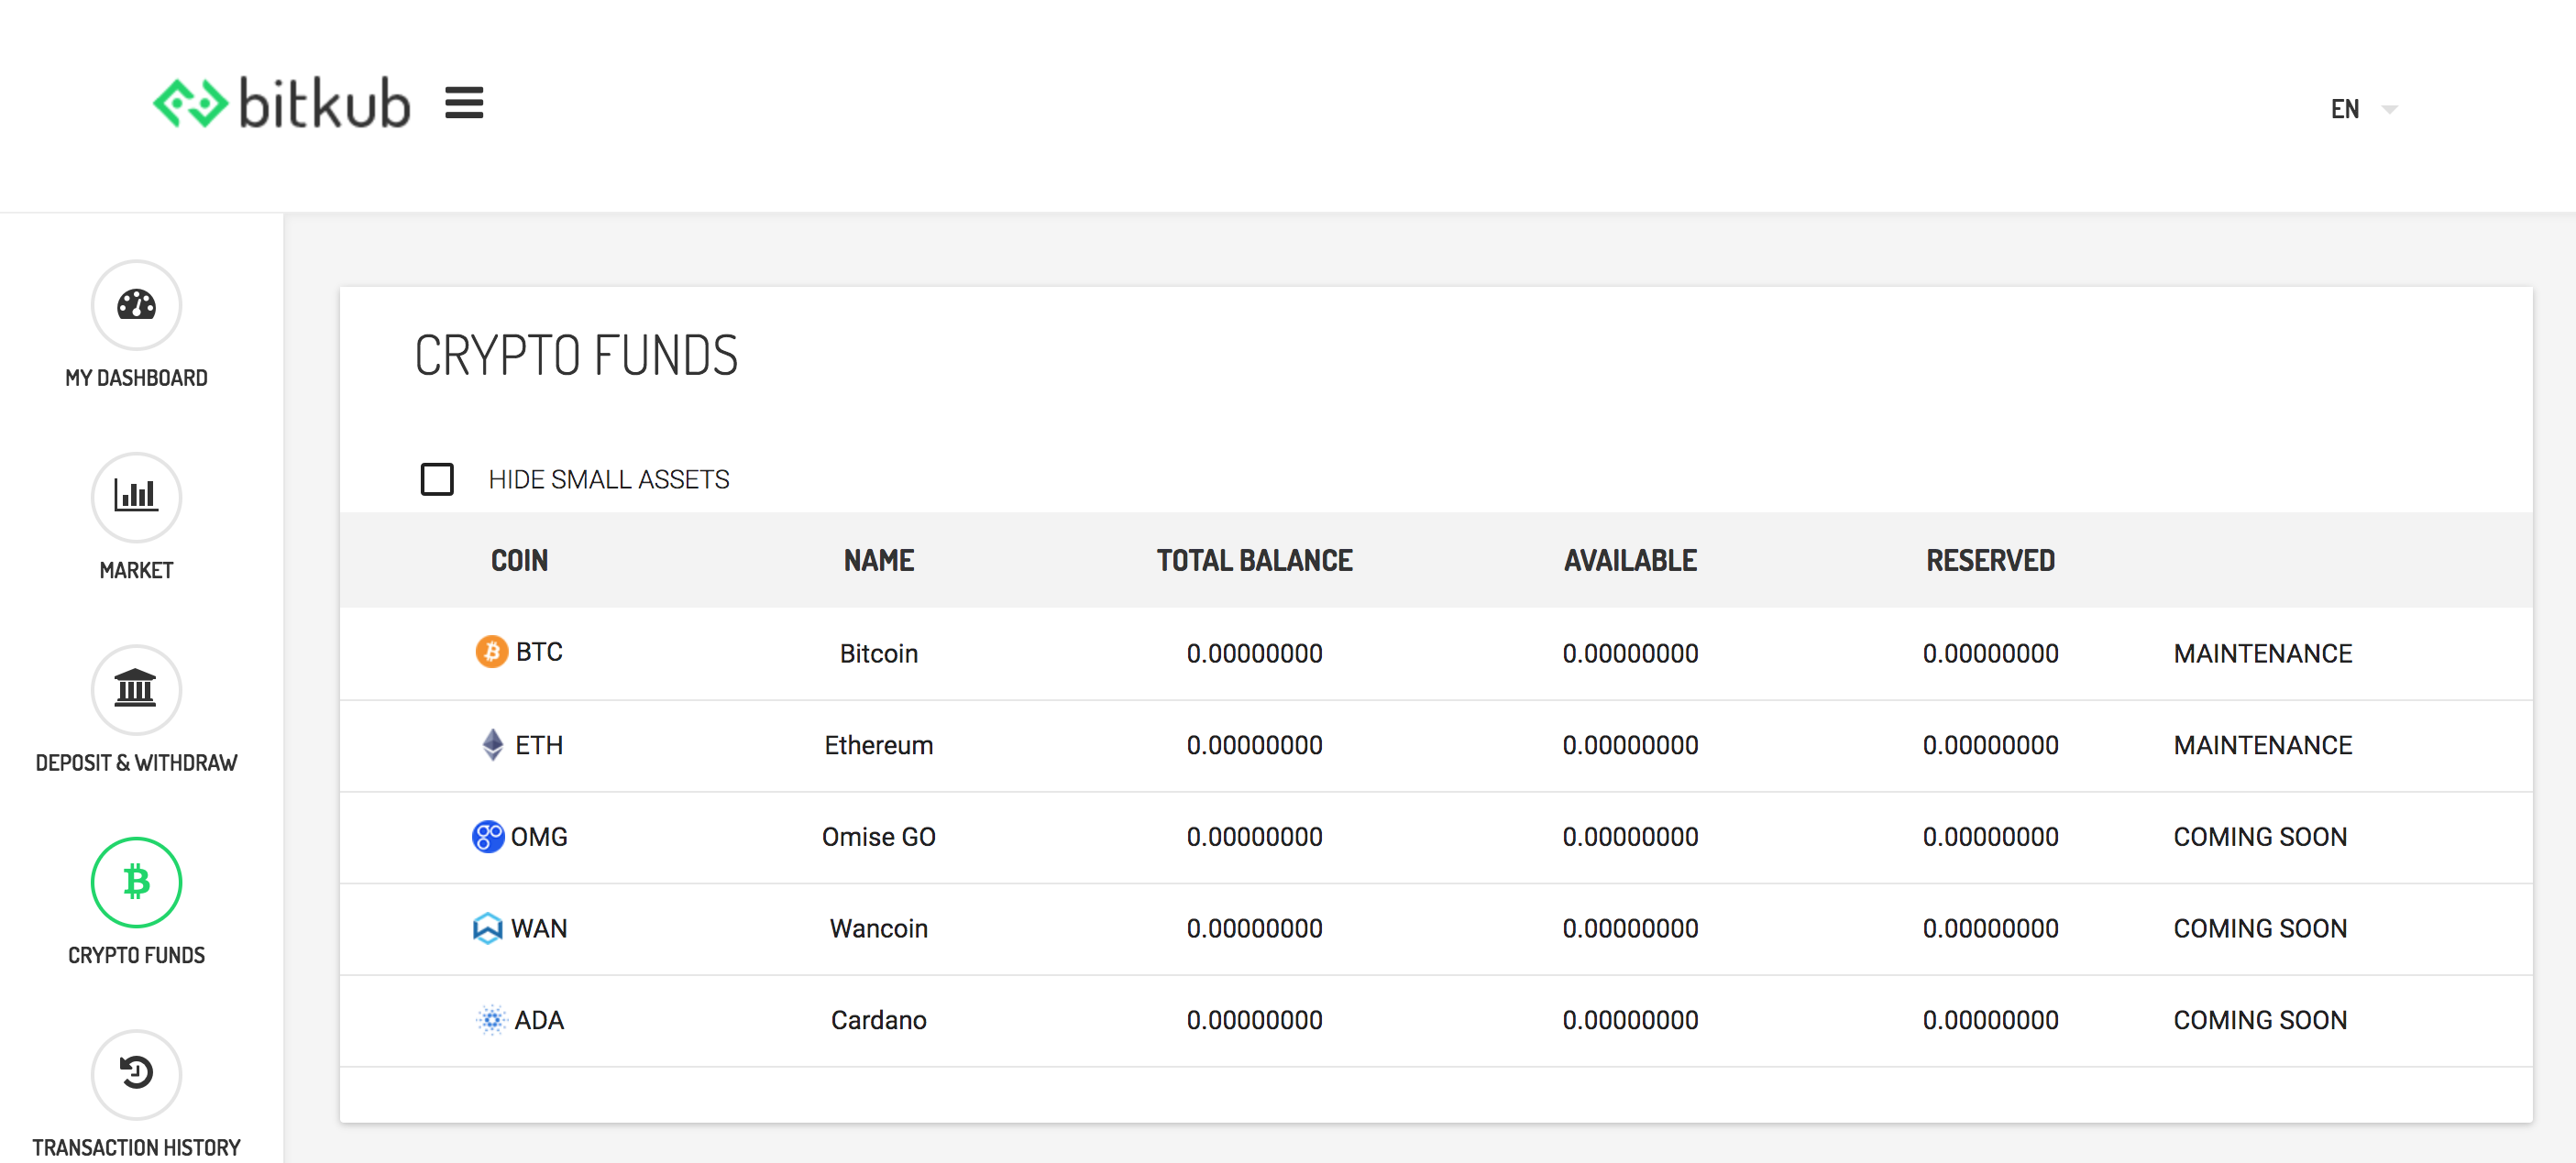The width and height of the screenshot is (2576, 1163).
Task: Click COMING SOON for Cardano row
Action: 2259,1020
